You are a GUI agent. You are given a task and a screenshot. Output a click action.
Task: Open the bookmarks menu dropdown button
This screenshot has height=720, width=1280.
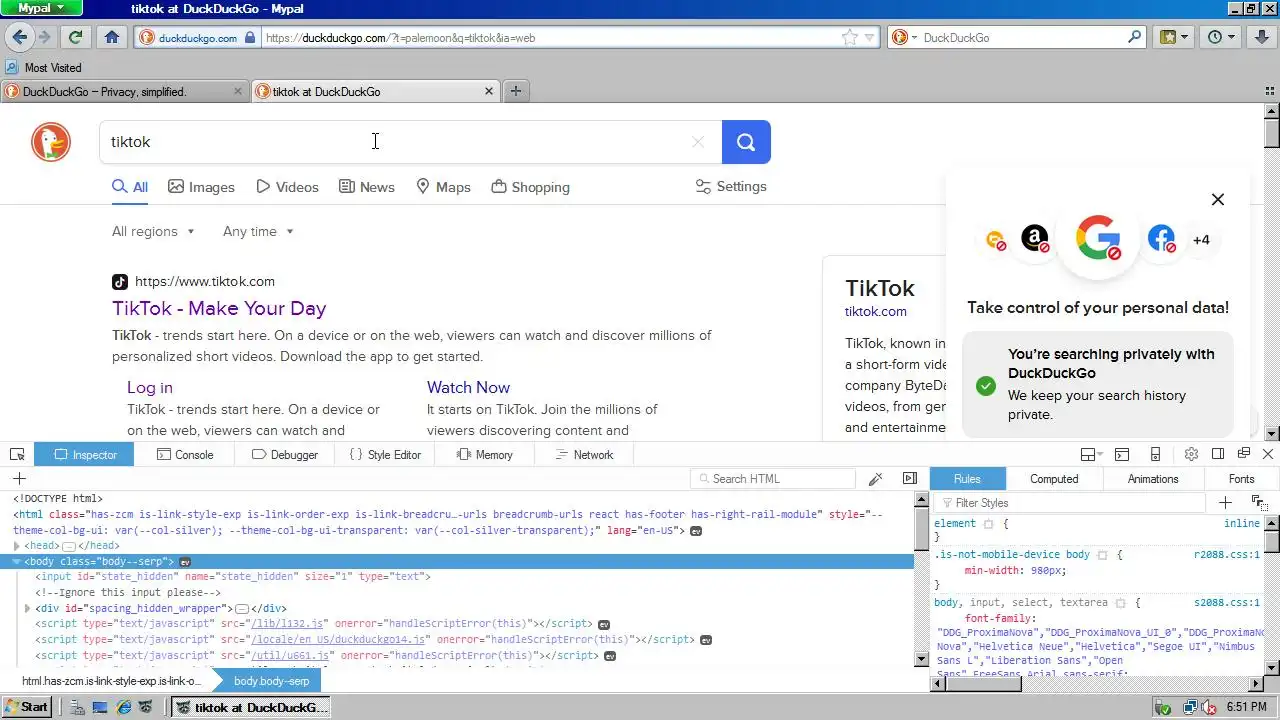coord(1175,37)
